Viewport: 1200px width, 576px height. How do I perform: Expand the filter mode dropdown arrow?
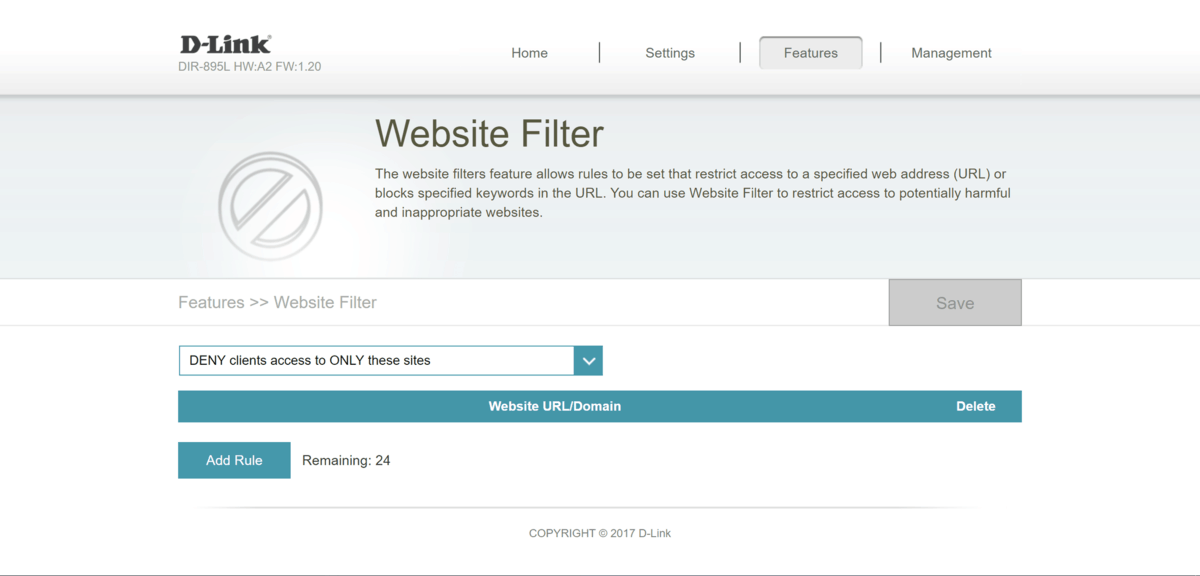(x=588, y=361)
